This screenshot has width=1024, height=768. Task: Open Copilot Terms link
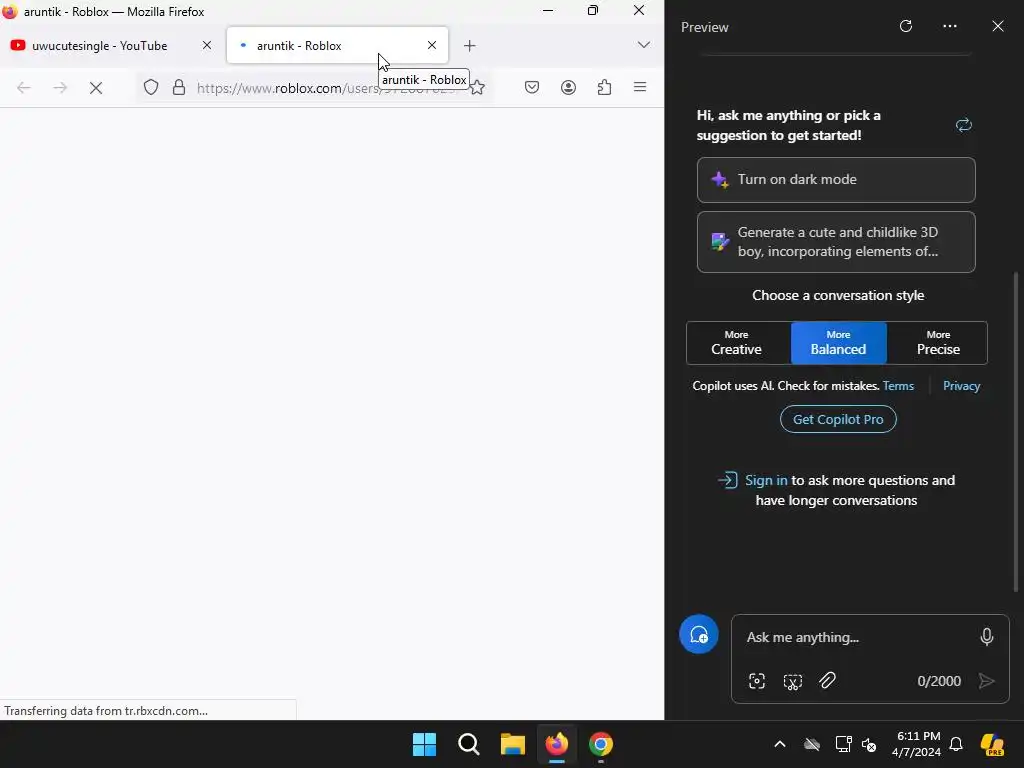click(x=898, y=386)
